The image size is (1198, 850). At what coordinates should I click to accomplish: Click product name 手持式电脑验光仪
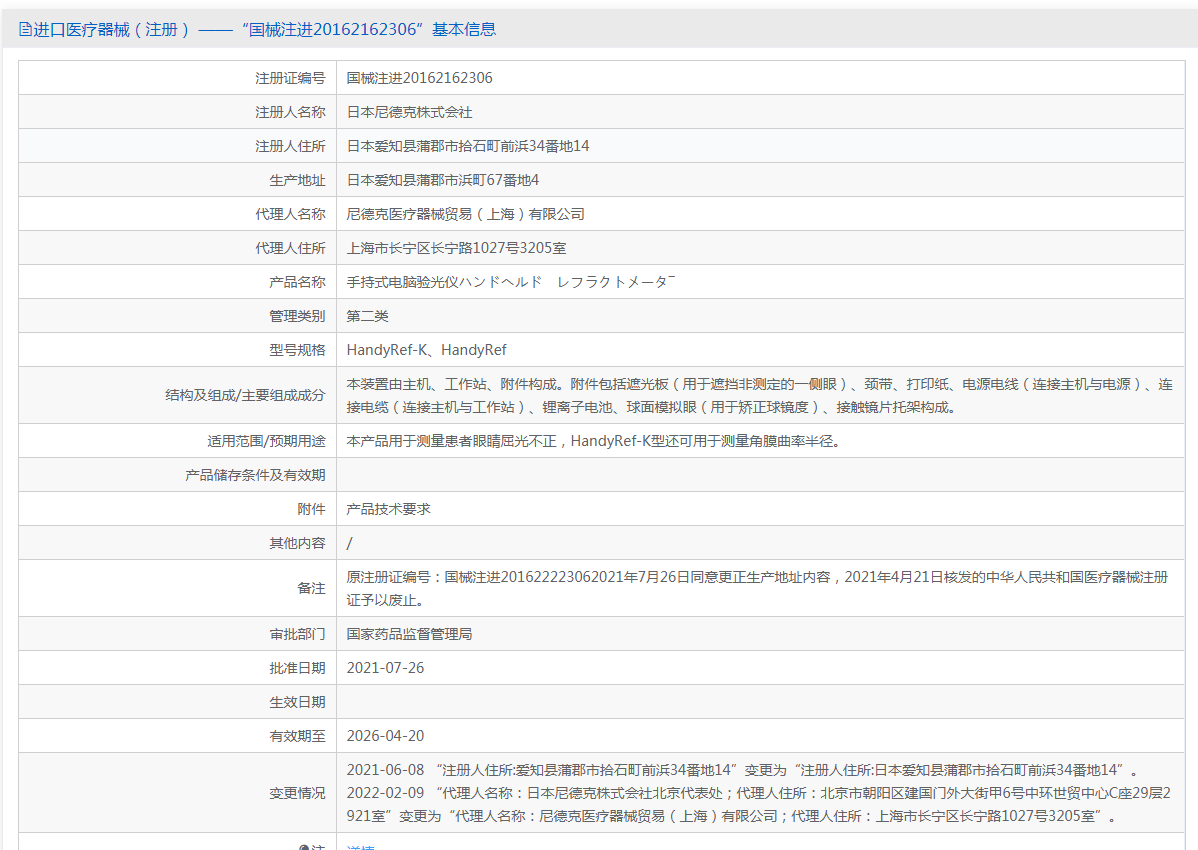click(x=403, y=282)
